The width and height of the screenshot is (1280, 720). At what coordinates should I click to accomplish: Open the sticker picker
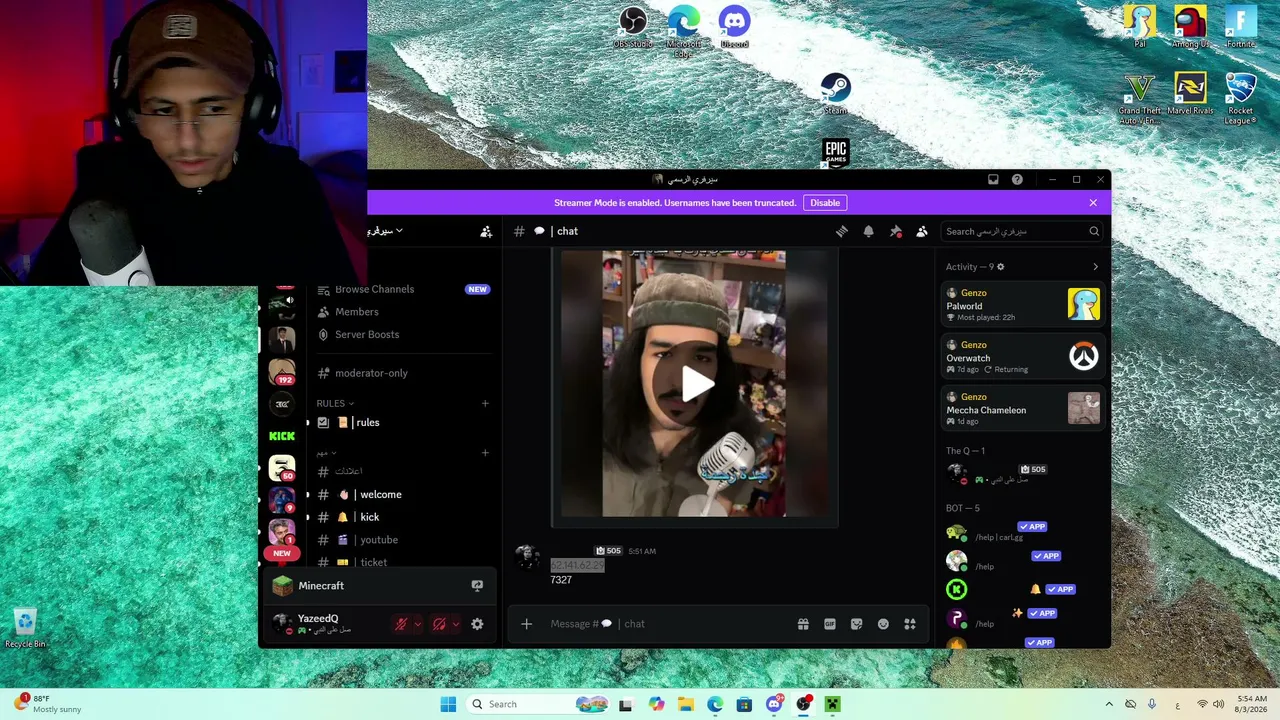click(857, 624)
